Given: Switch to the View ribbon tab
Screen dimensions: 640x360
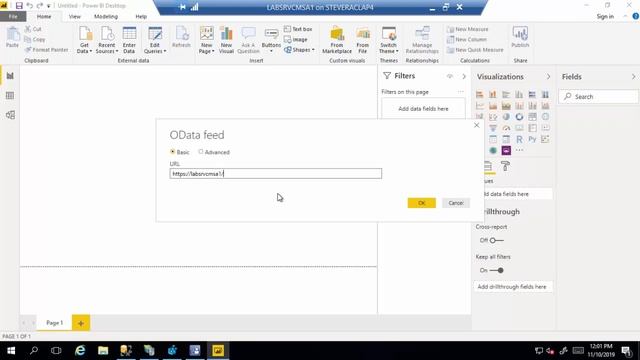Looking at the screenshot, I should click(75, 16).
